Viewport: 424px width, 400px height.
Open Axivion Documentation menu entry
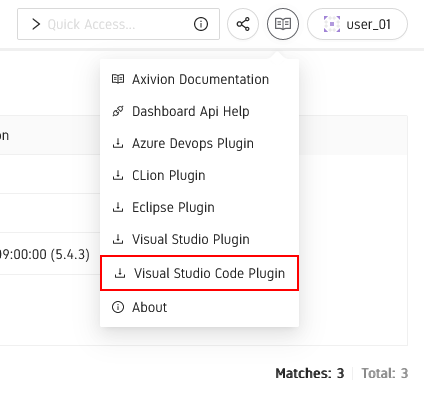tap(199, 79)
